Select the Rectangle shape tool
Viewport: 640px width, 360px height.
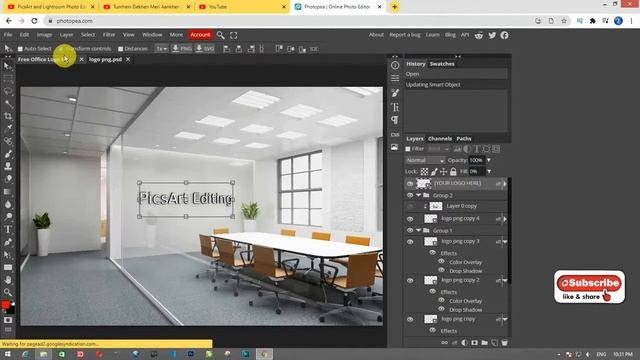[8, 267]
